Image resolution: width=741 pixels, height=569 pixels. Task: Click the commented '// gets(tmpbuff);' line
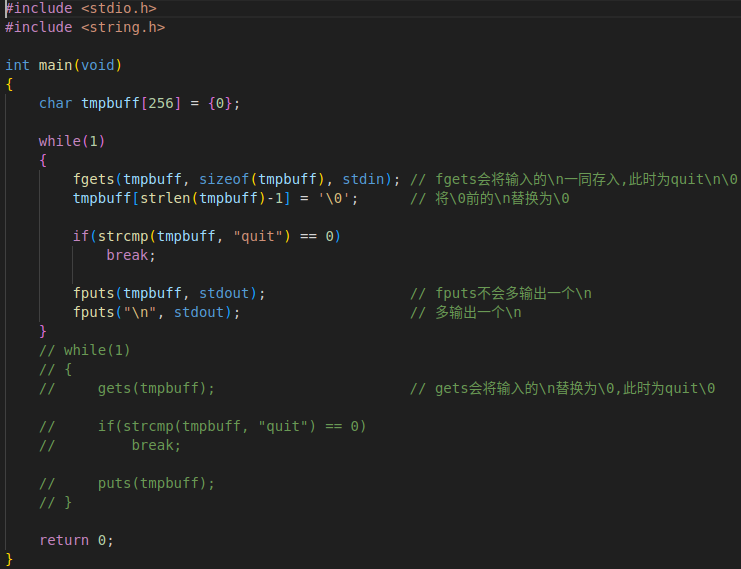point(127,388)
